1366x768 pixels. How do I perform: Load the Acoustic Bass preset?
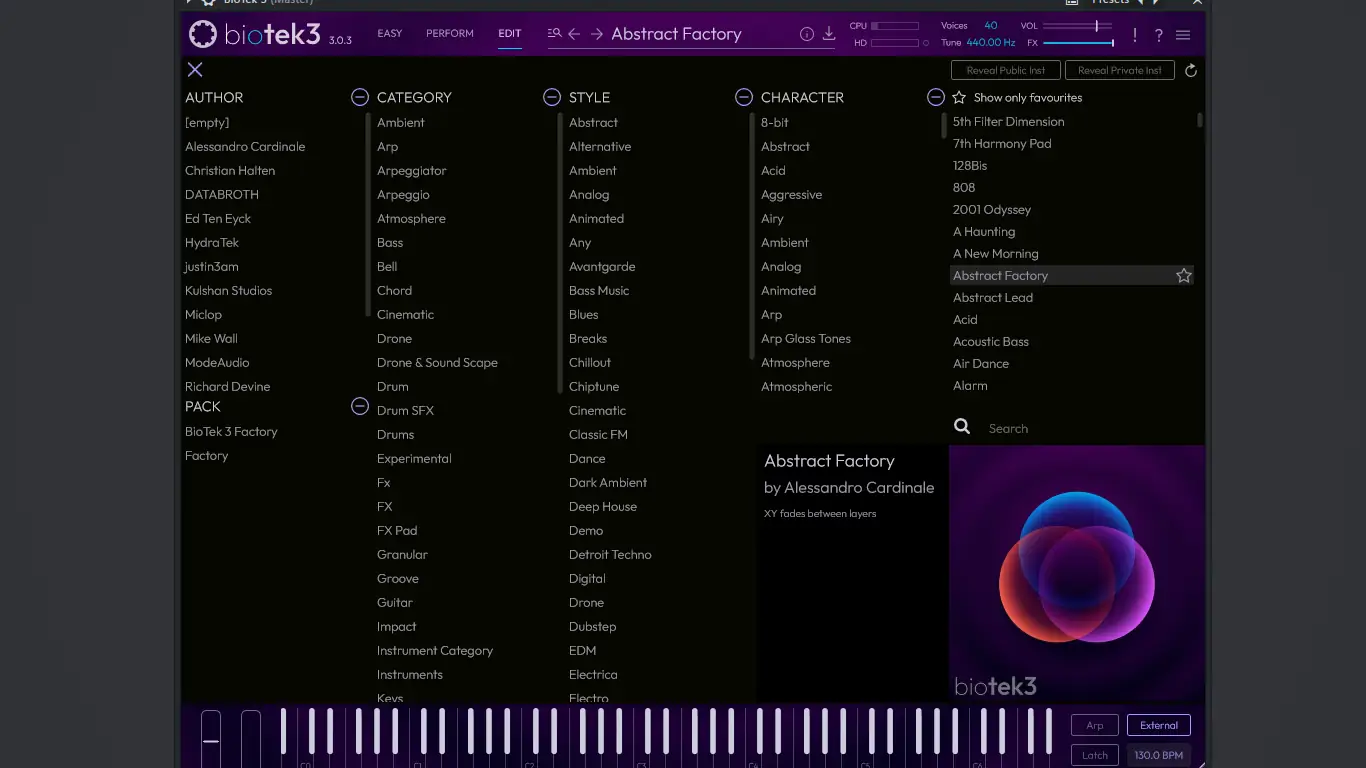991,341
